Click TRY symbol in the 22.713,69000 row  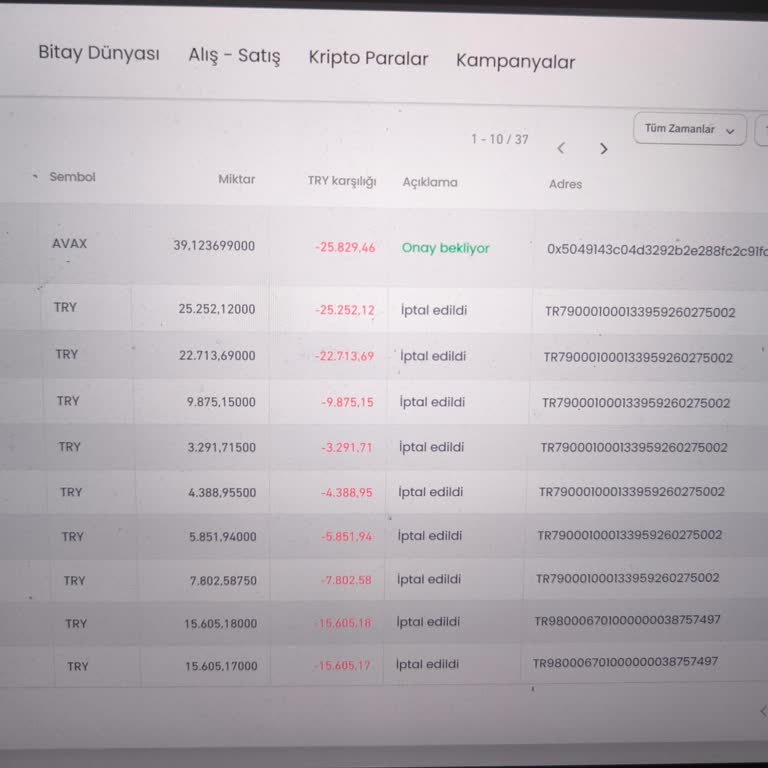click(x=67, y=354)
